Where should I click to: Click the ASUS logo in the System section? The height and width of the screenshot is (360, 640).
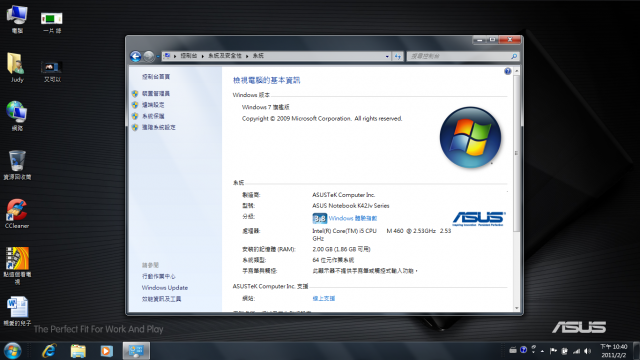tap(479, 219)
